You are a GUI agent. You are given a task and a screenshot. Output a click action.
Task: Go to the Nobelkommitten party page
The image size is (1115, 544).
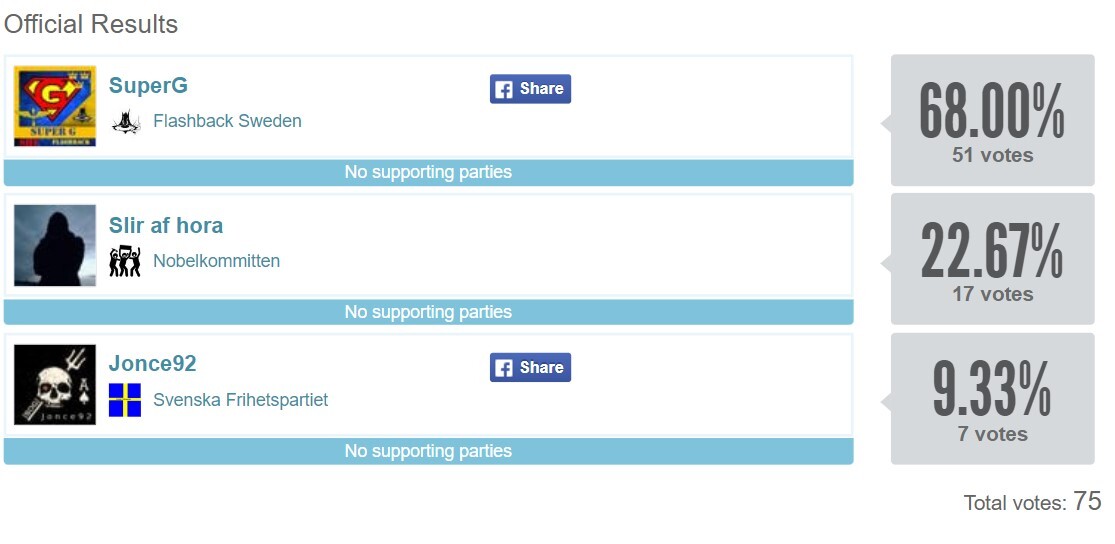coord(216,261)
